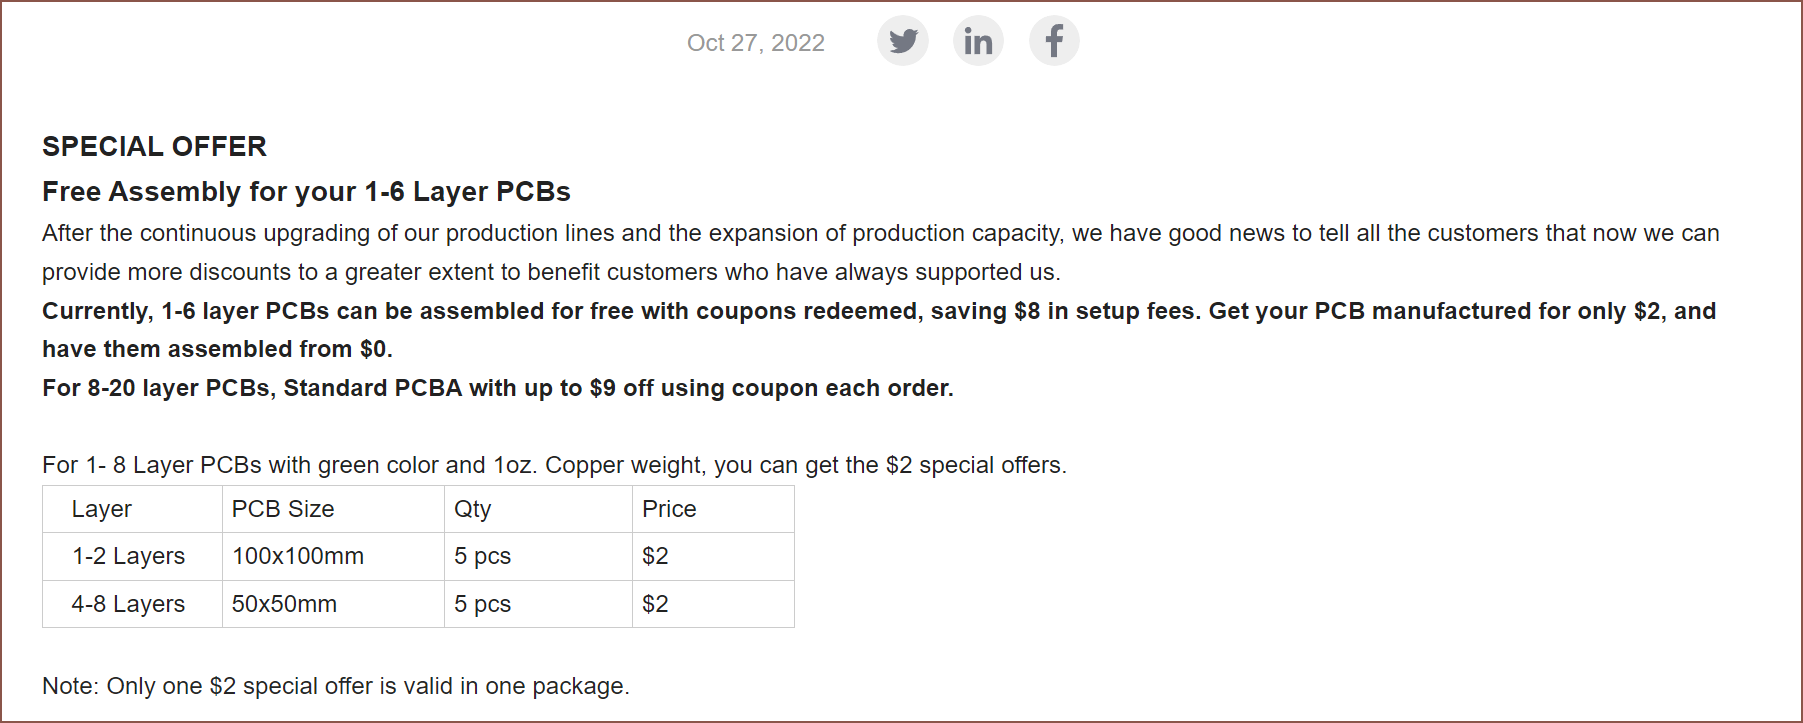Share the article on Twitter
The width and height of the screenshot is (1803, 723).
[x=902, y=41]
